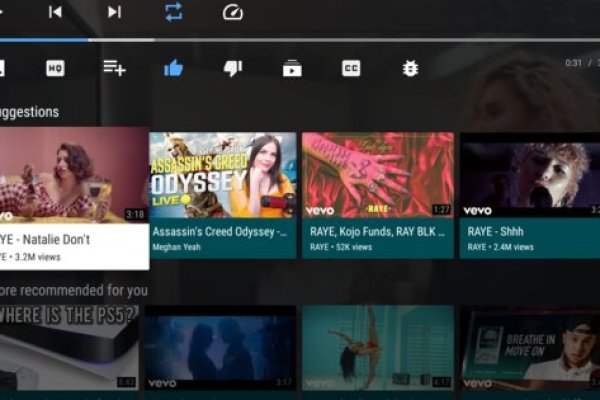
Task: Toggle closed captions with CC button
Action: [x=351, y=68]
